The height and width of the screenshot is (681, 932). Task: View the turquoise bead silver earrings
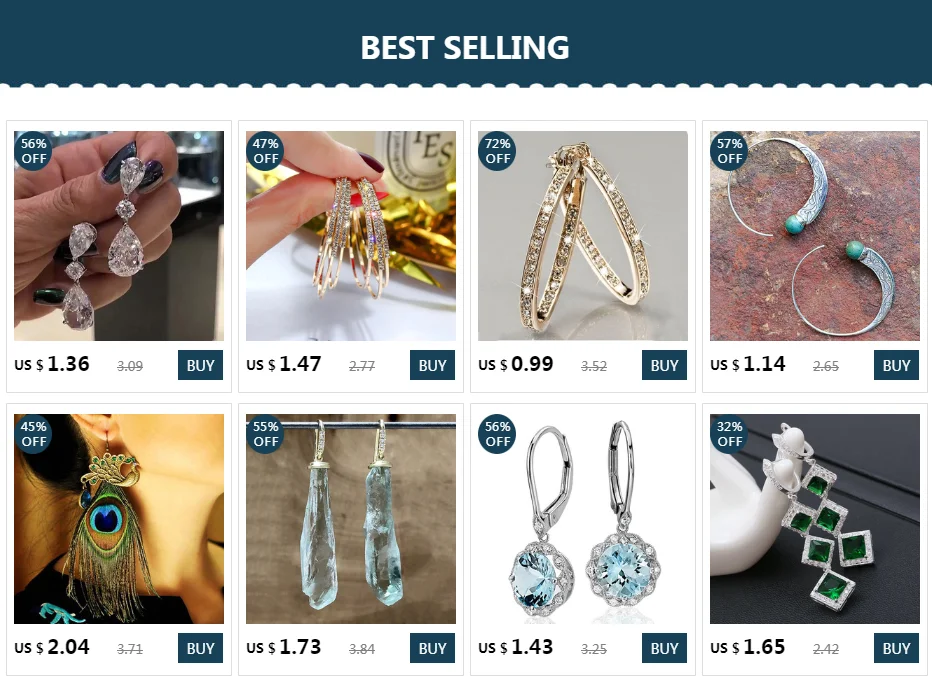point(814,236)
